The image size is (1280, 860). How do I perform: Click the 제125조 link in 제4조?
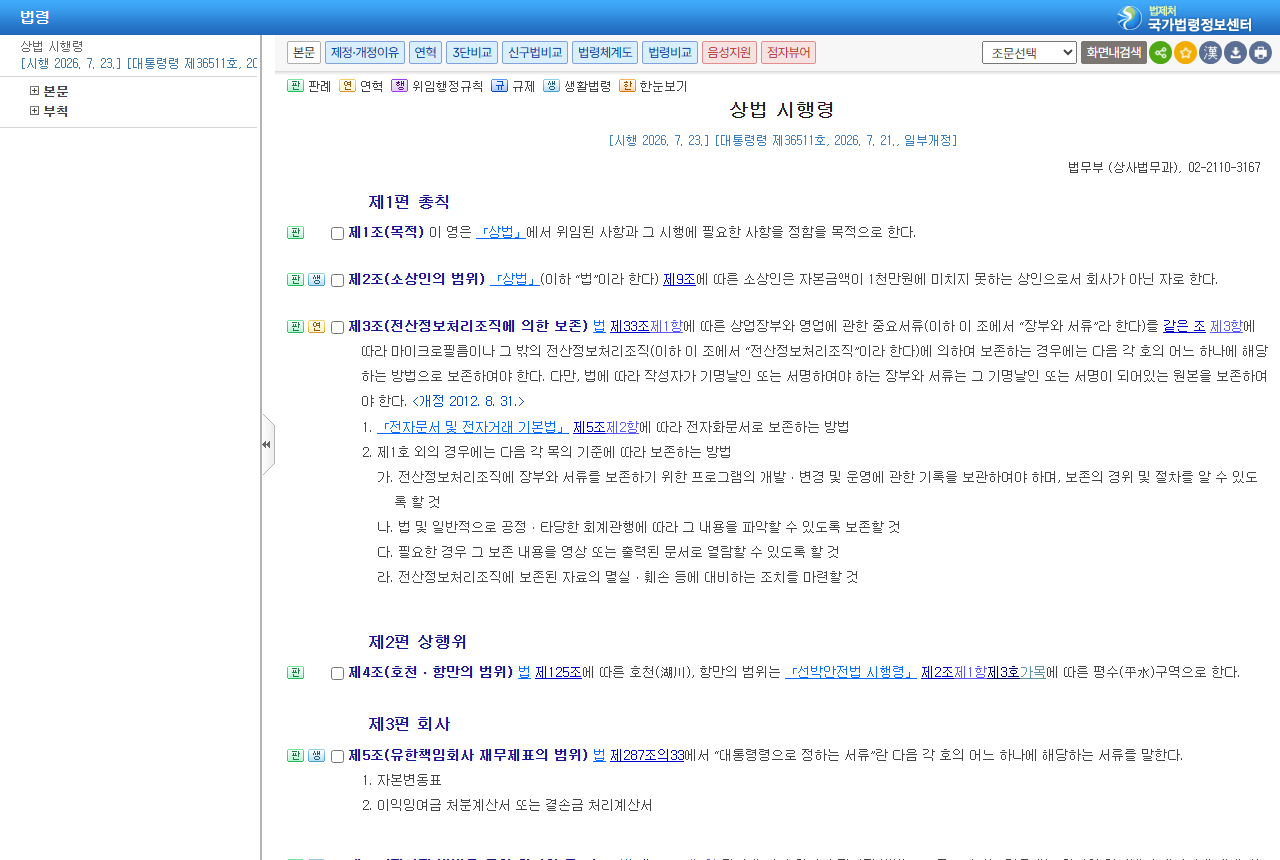pos(558,673)
